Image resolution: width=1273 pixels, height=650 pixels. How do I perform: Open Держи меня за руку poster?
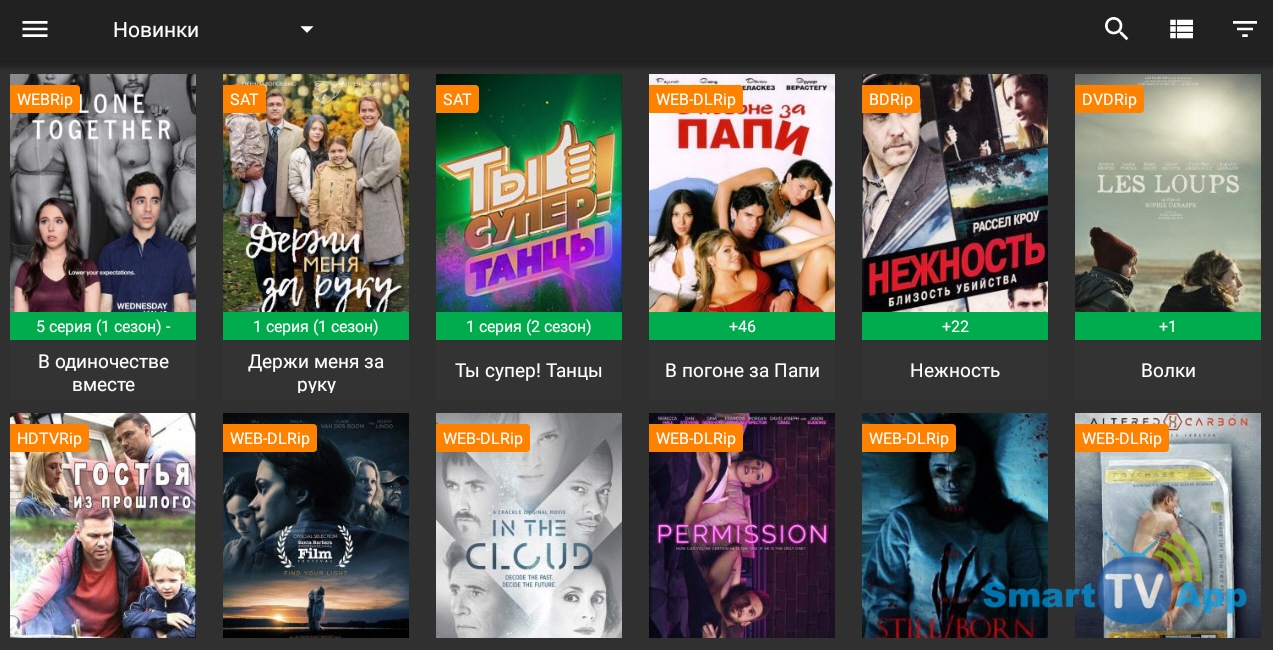pyautogui.click(x=316, y=193)
